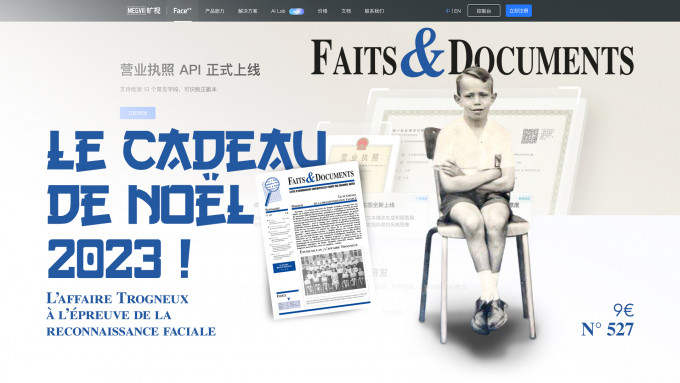Click the red emblem on business license
Viewport: 680px width, 383px height.
362,143
